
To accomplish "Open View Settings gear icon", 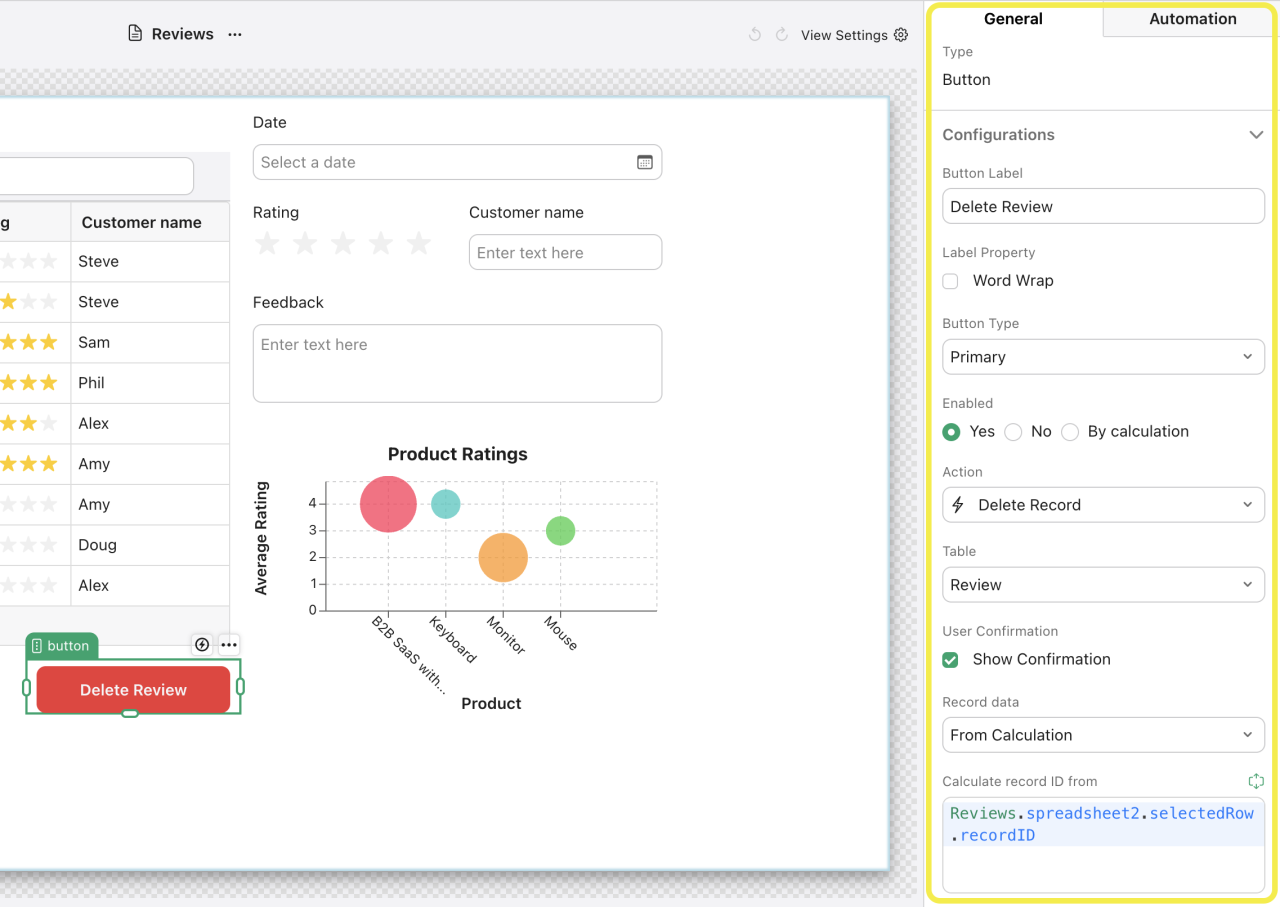I will pos(901,35).
